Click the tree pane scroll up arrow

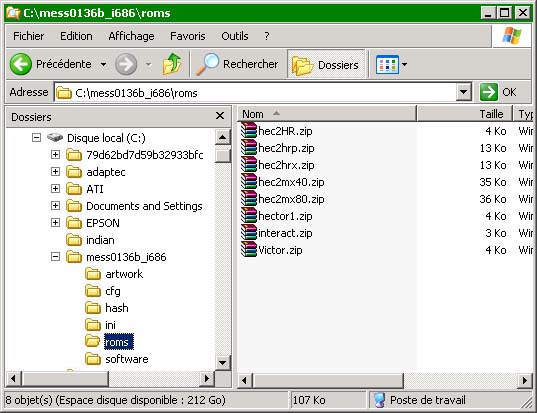223,137
